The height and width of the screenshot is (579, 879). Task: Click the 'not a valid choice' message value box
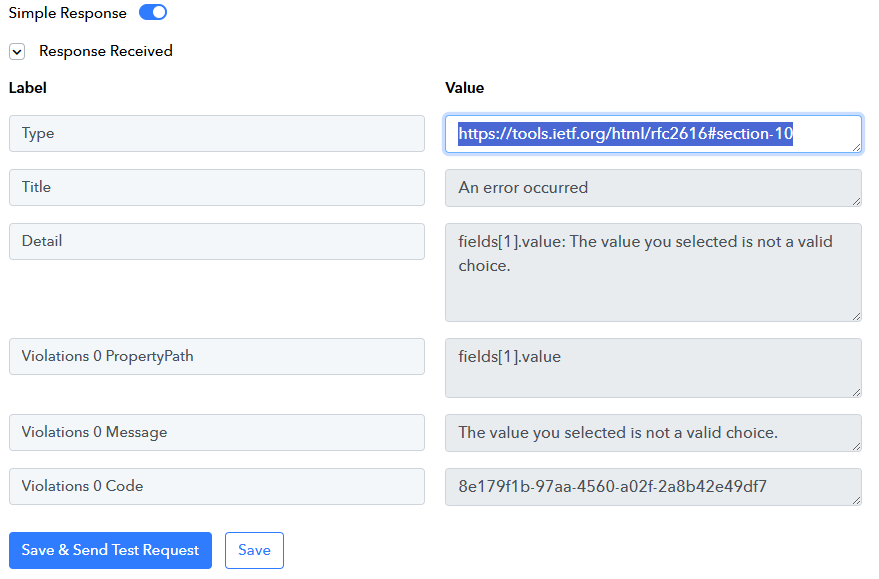653,433
